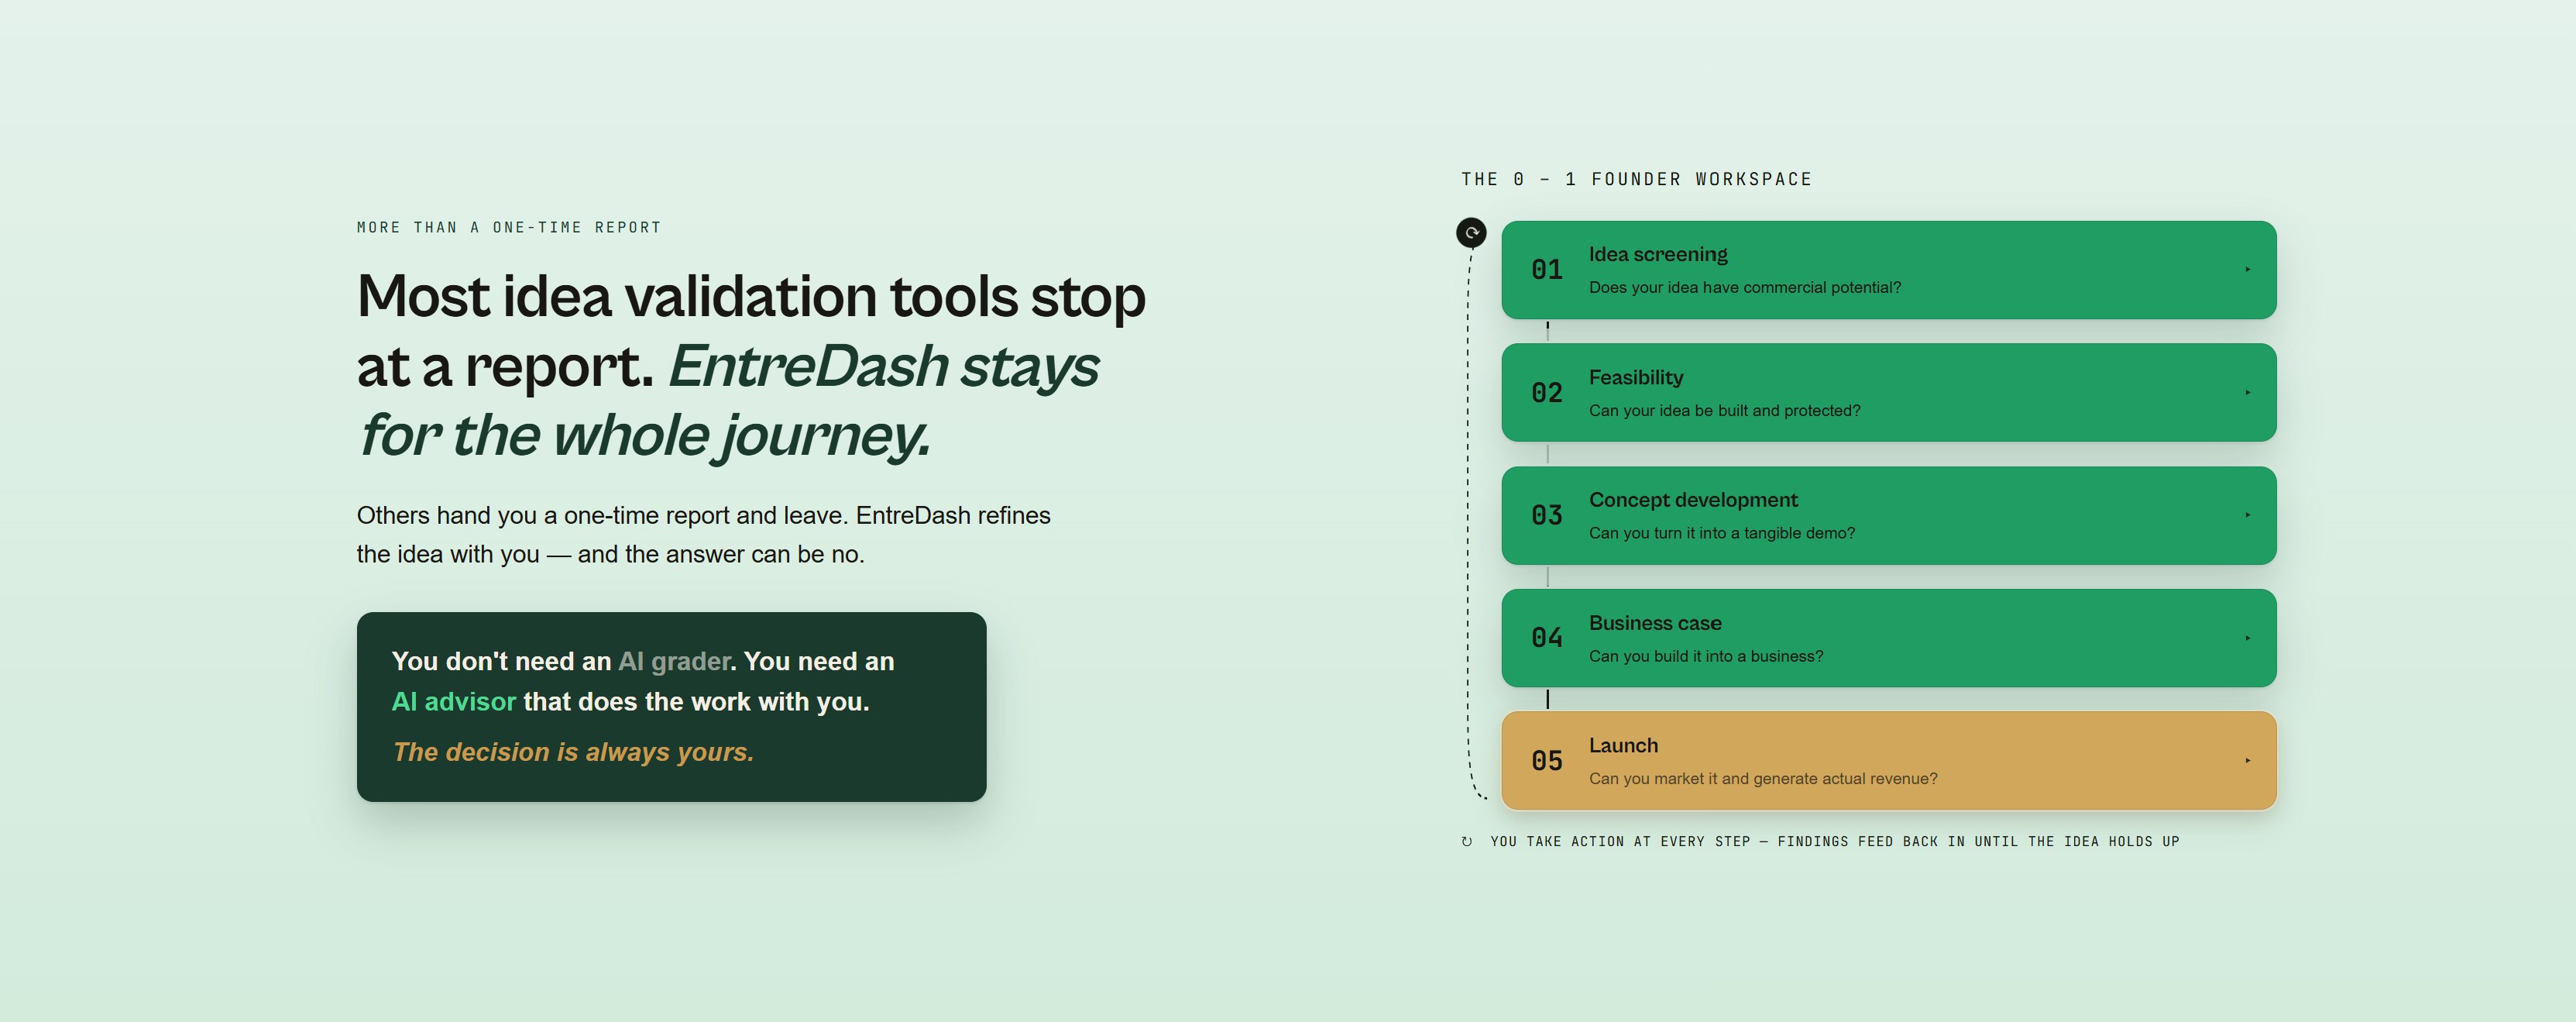Image resolution: width=2576 pixels, height=1022 pixels.
Task: Click "Can you build it into a business?"
Action: [1706, 656]
